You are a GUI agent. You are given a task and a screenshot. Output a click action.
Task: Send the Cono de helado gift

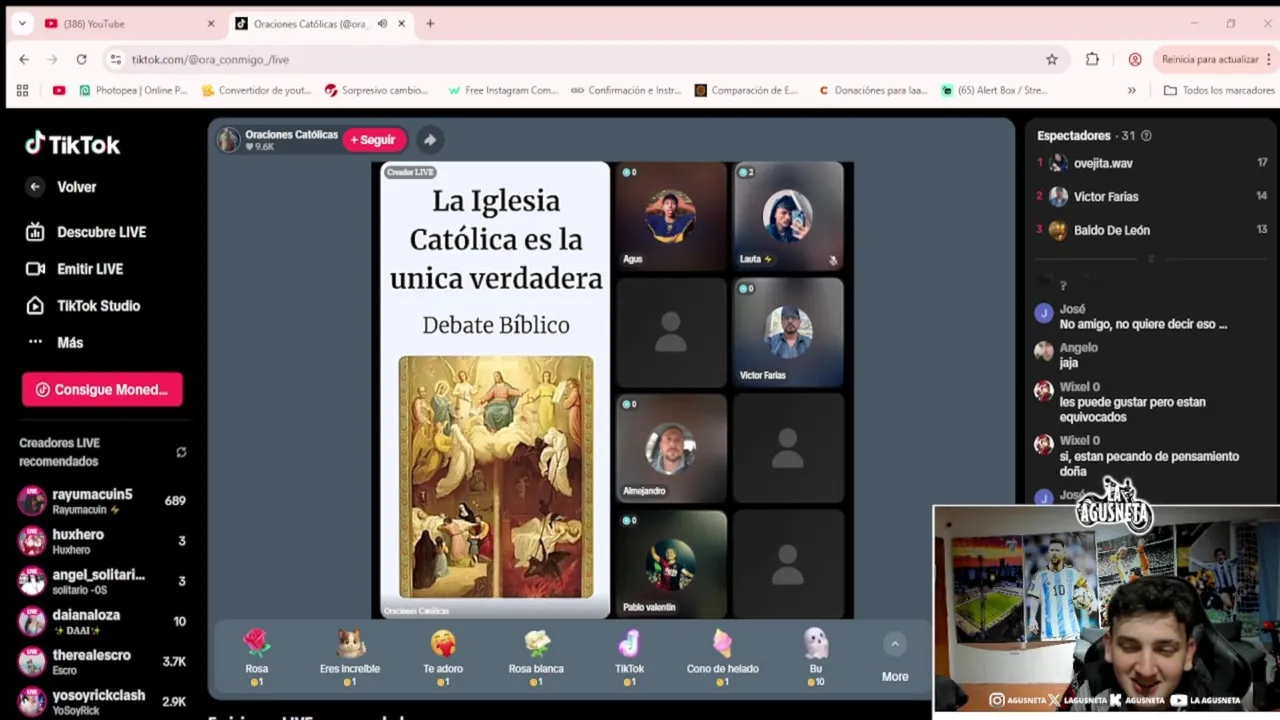point(722,656)
